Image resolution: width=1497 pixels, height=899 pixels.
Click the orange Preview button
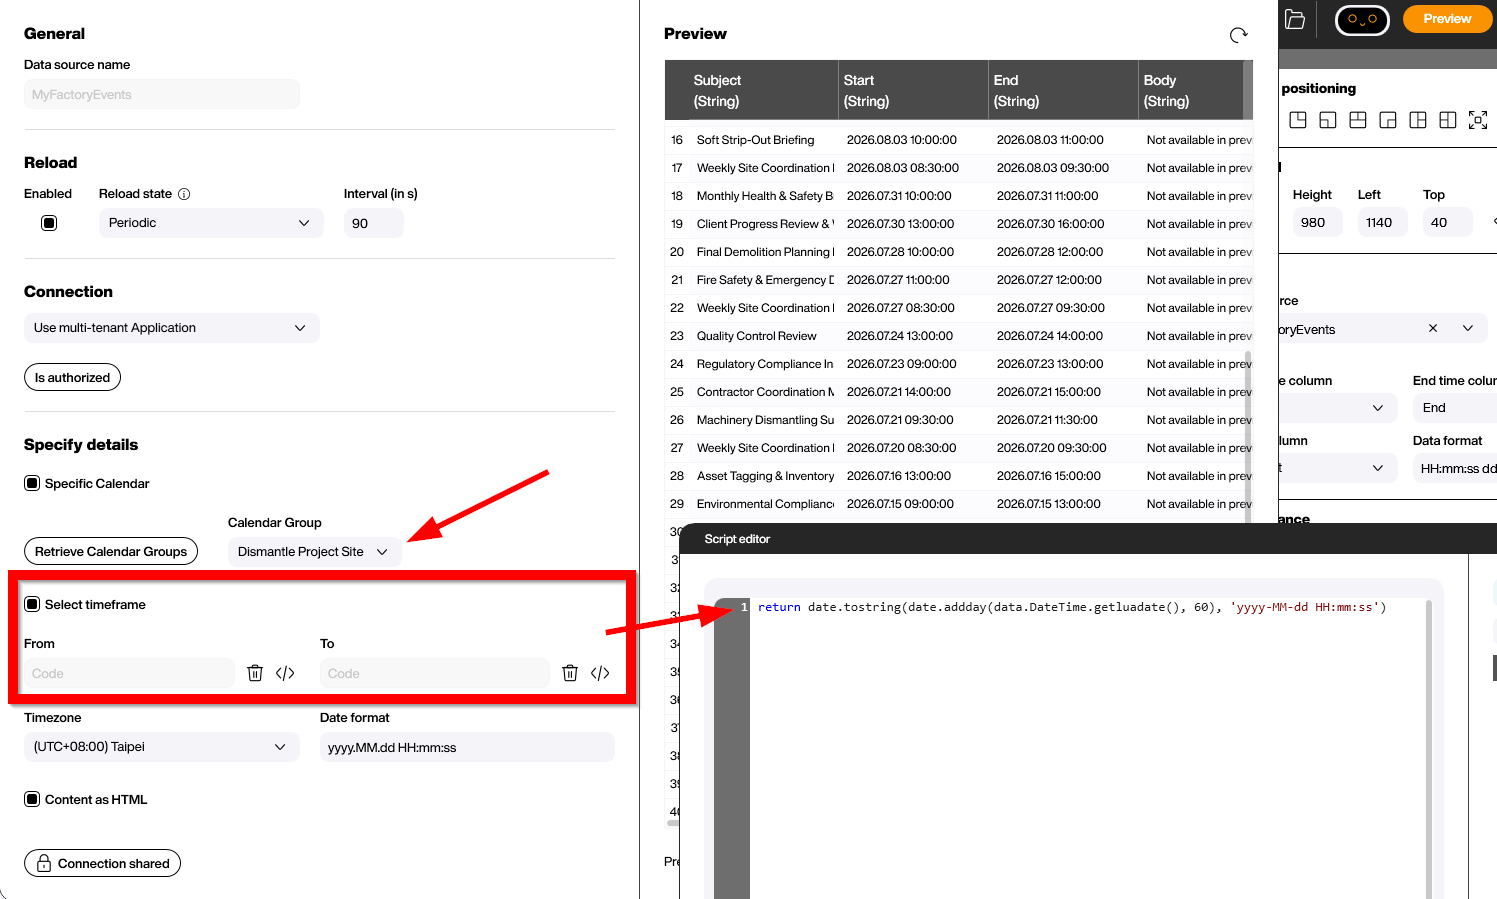(x=1447, y=19)
